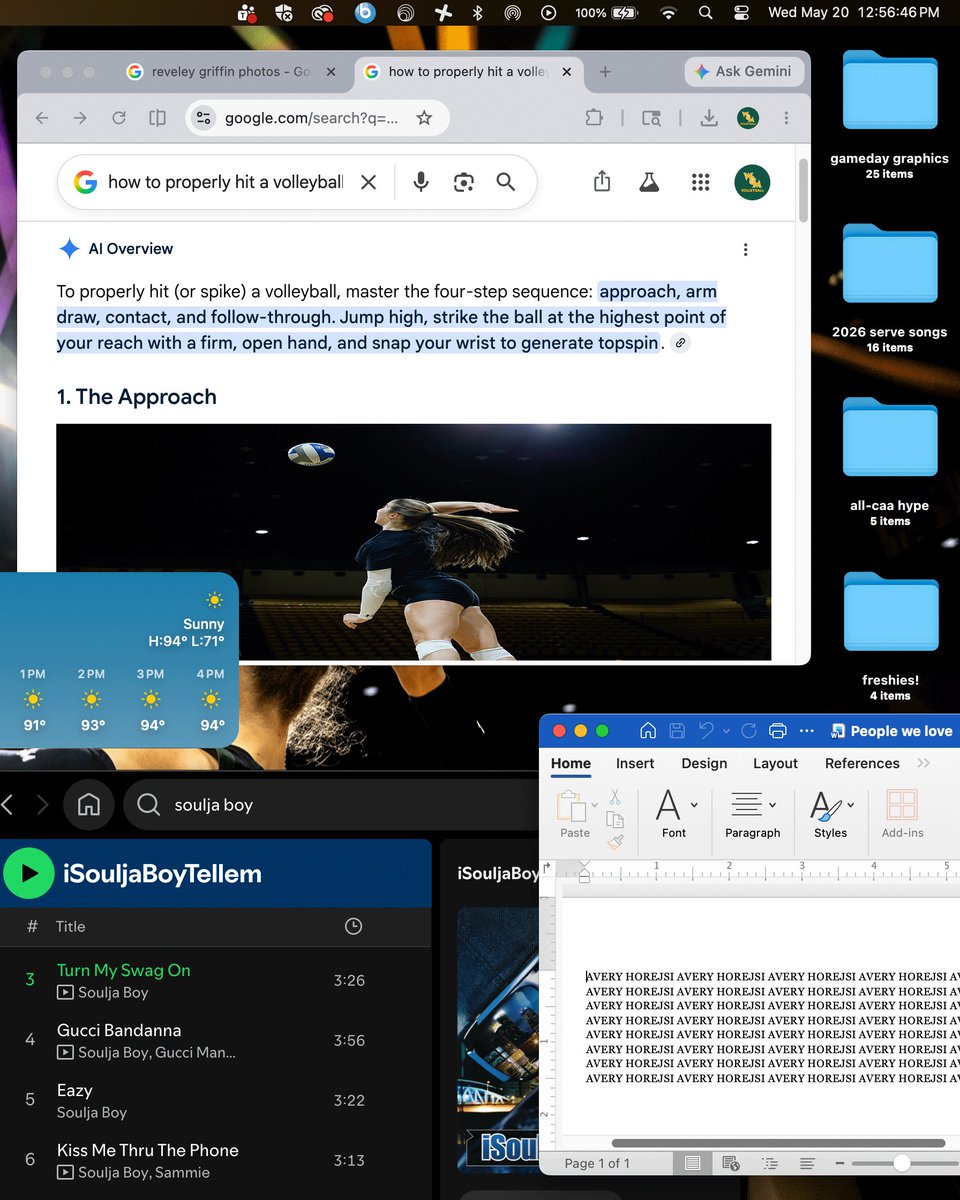Open the Chrome three-dot menu
The image size is (960, 1200).
[786, 118]
